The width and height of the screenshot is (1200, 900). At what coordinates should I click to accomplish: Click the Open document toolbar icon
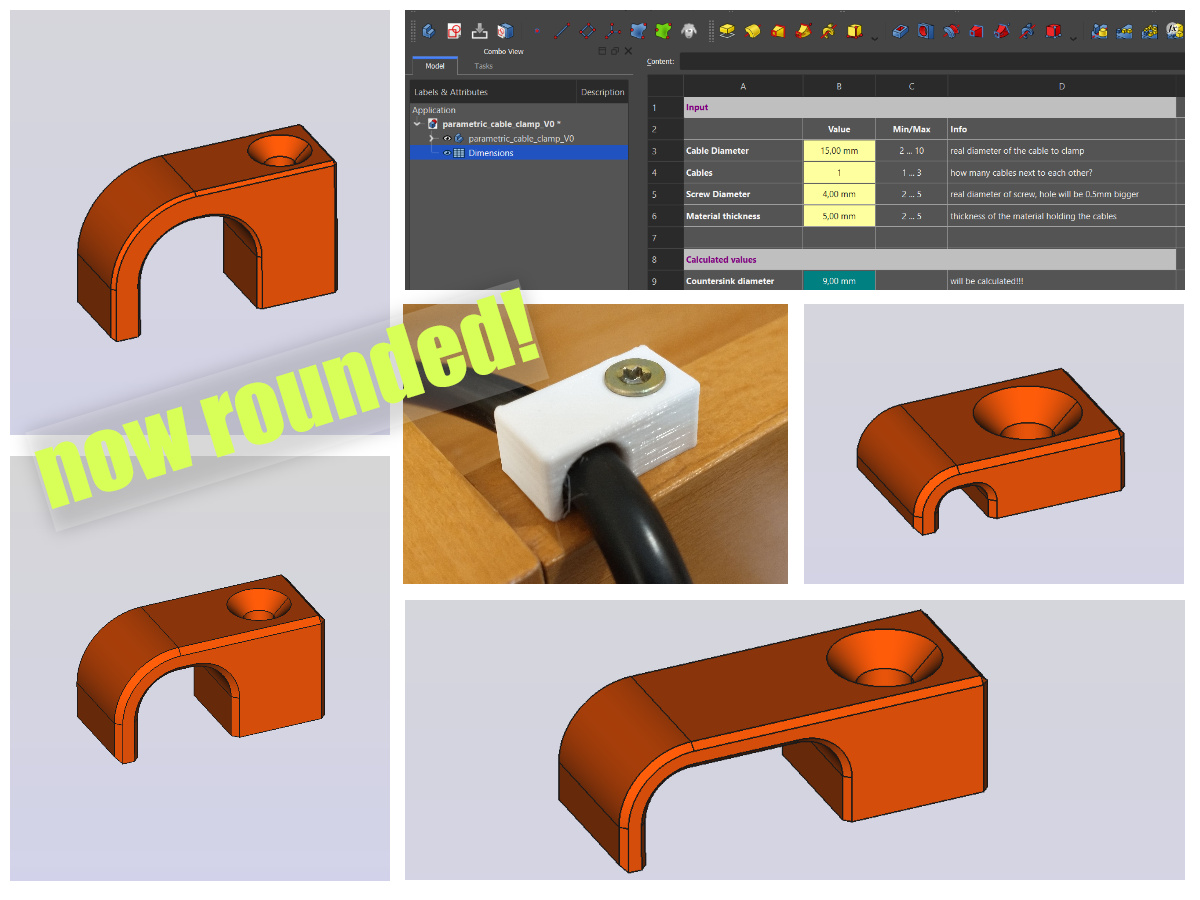[x=454, y=31]
